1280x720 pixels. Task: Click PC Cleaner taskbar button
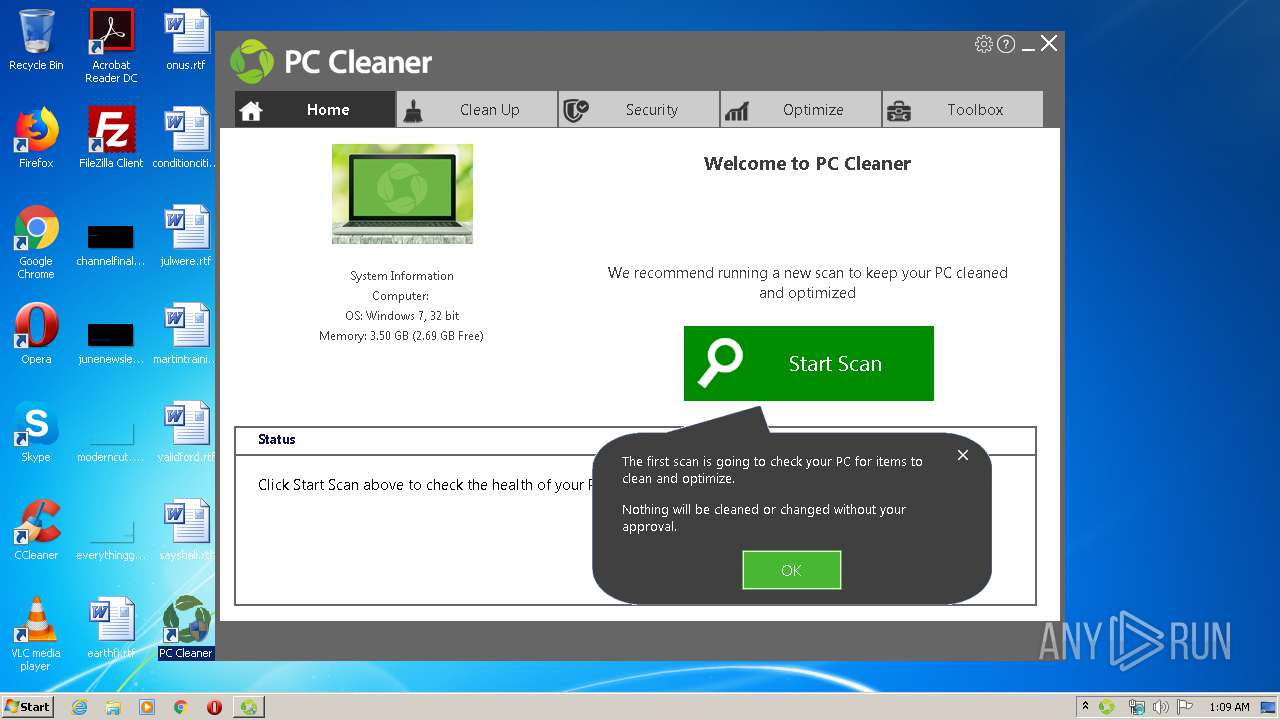click(248, 707)
